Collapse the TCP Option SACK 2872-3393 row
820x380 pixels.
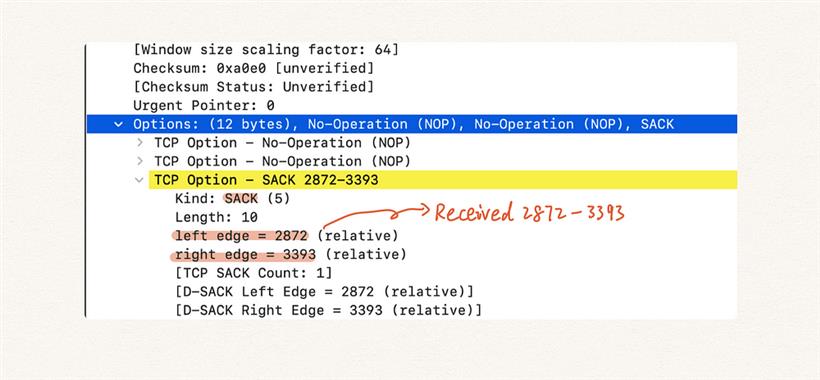pyautogui.click(x=139, y=180)
